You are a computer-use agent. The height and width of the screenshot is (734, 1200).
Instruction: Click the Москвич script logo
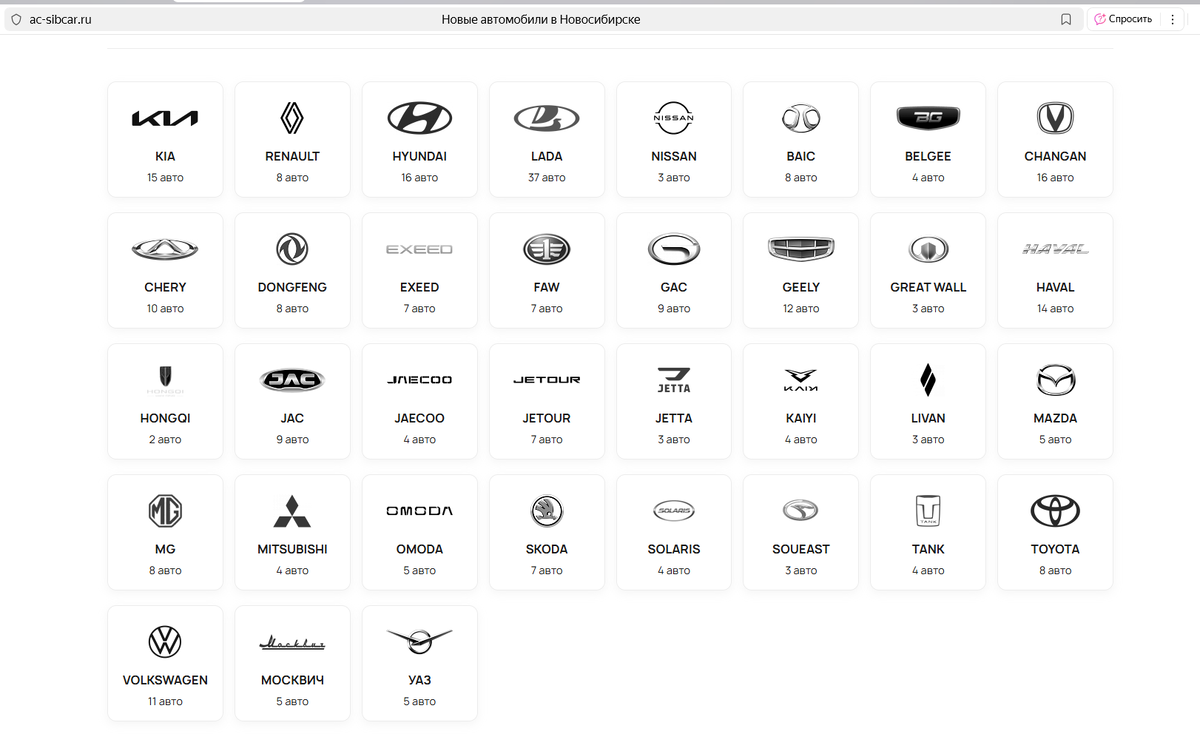[x=292, y=642]
